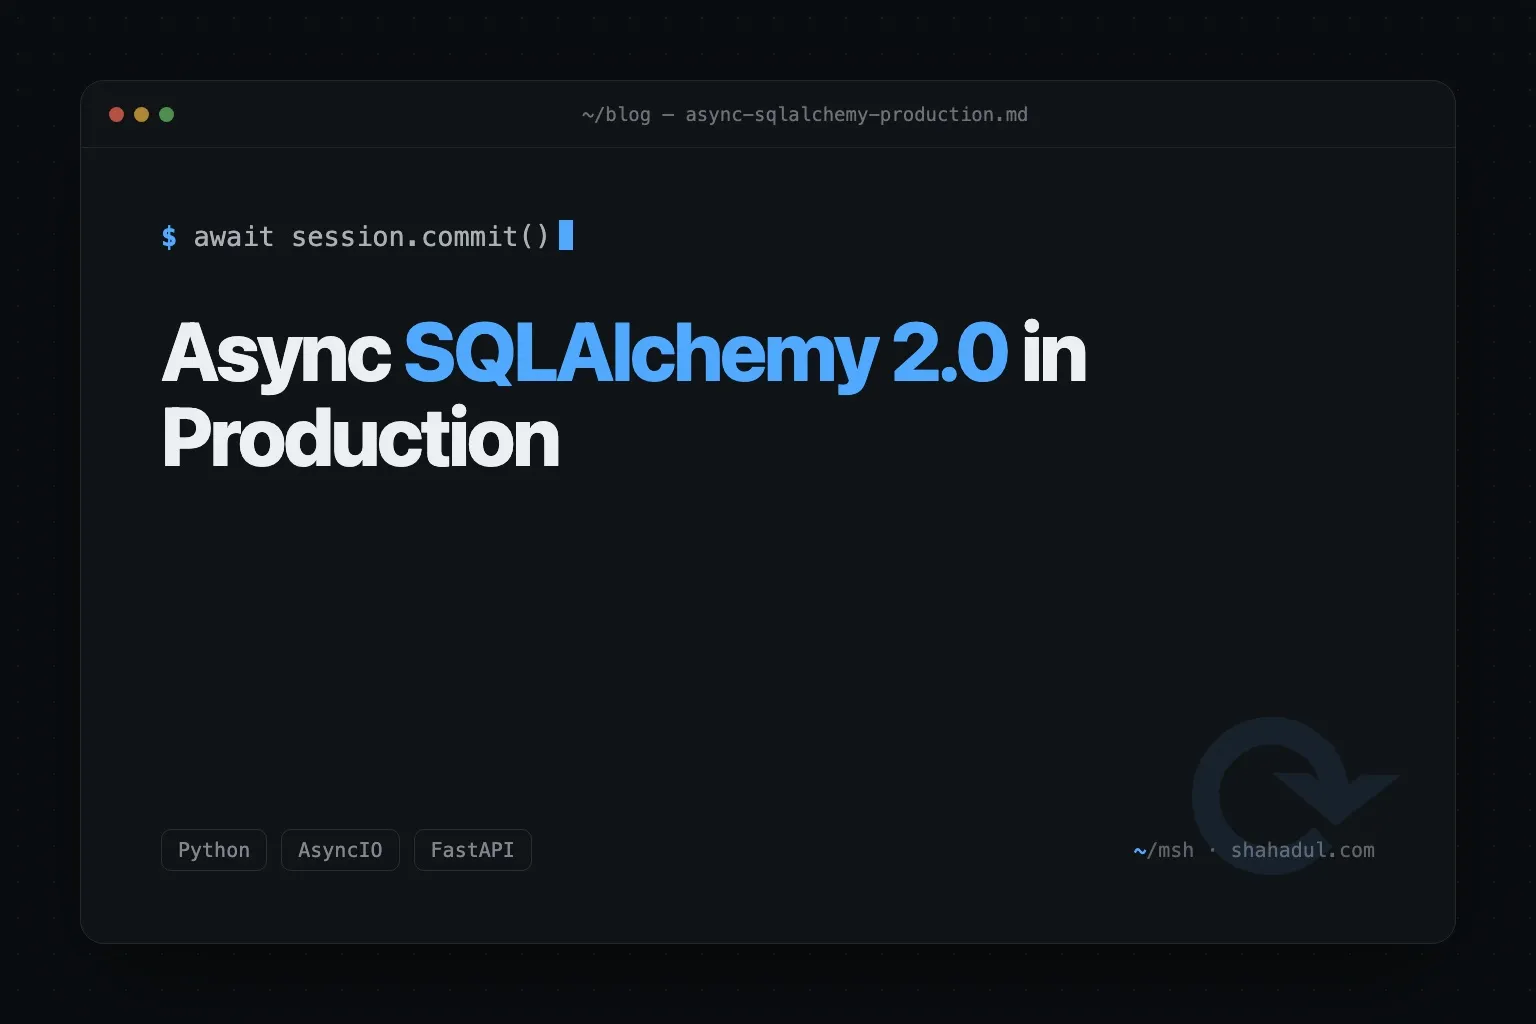Click the SQLAlchemy 2.0 blue heading text
Image resolution: width=1536 pixels, height=1024 pixels.
tap(706, 354)
